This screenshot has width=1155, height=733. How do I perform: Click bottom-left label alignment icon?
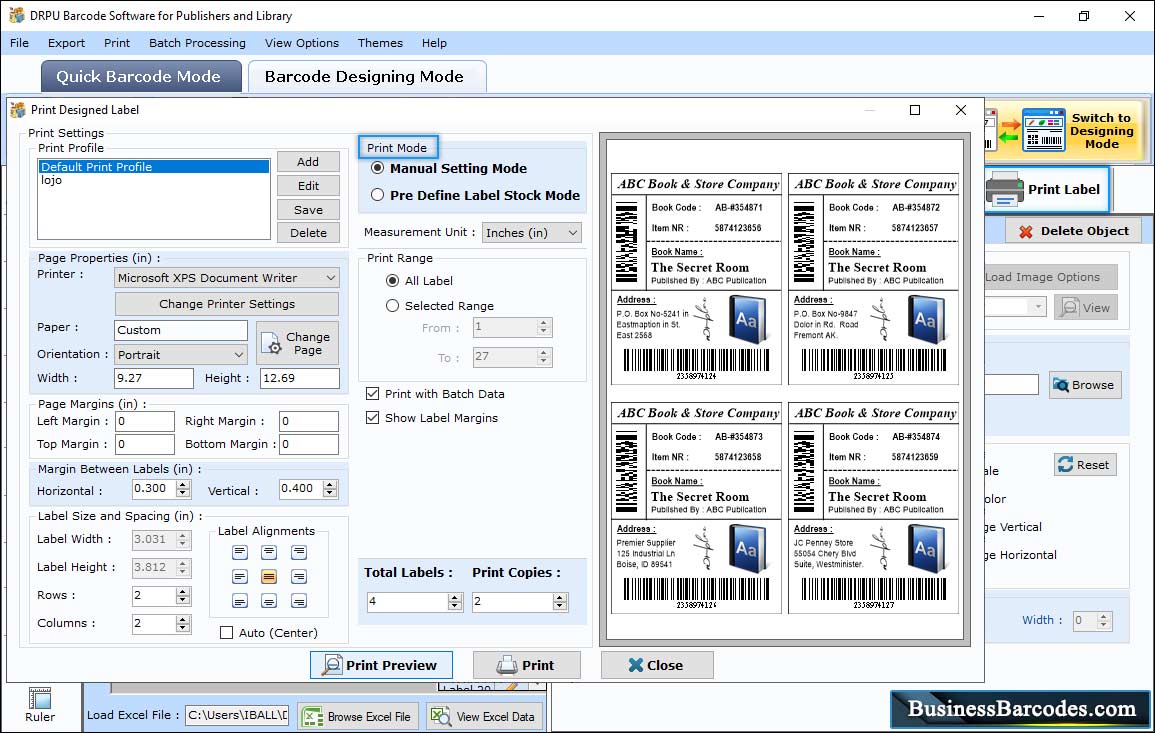(x=240, y=601)
